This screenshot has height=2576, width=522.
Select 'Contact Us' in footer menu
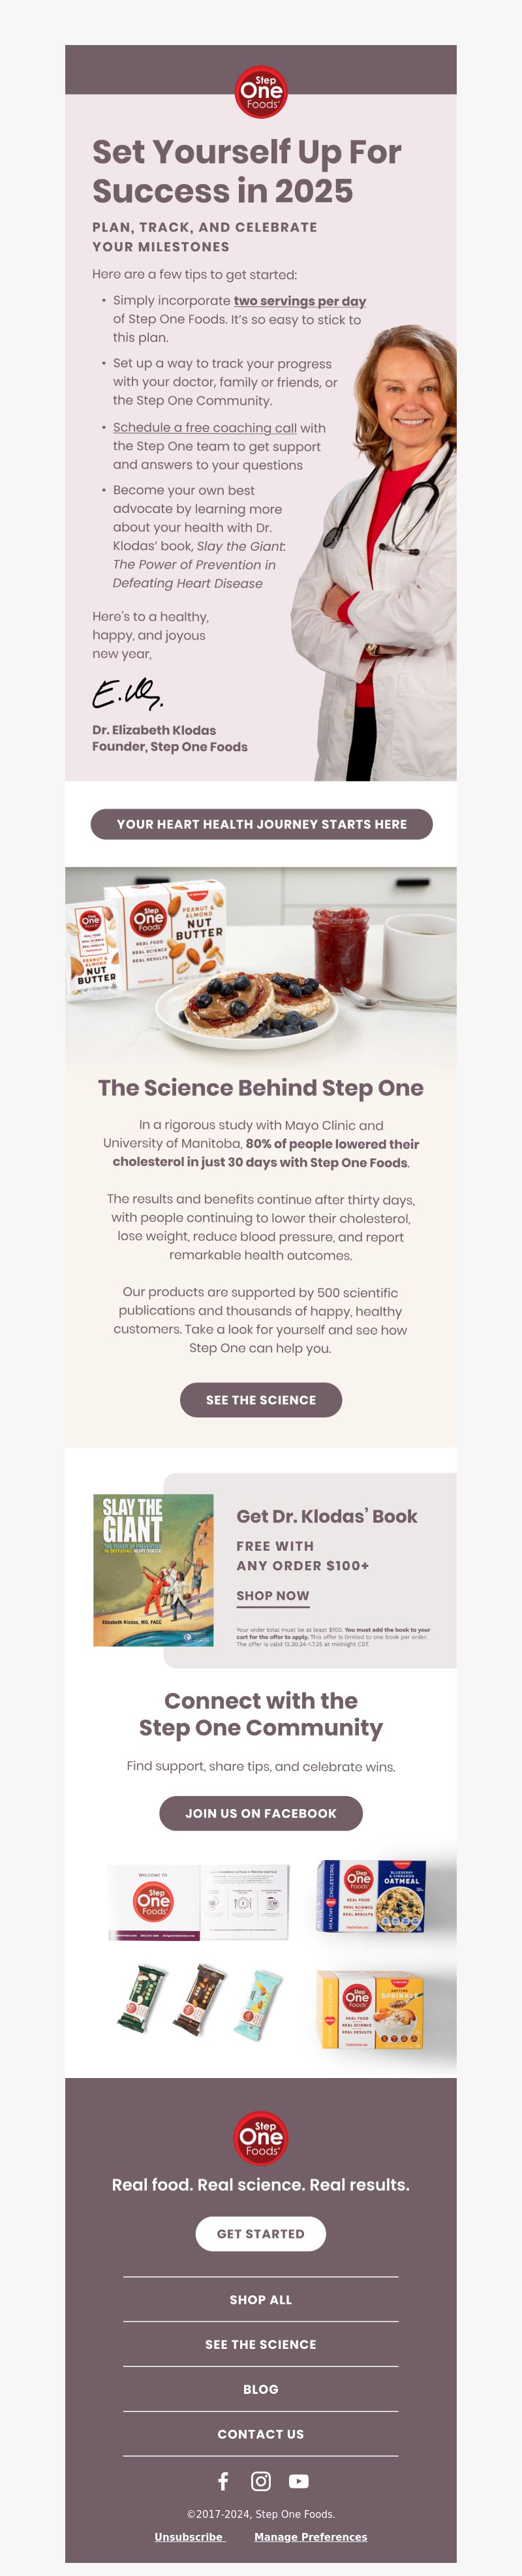pos(261,2434)
